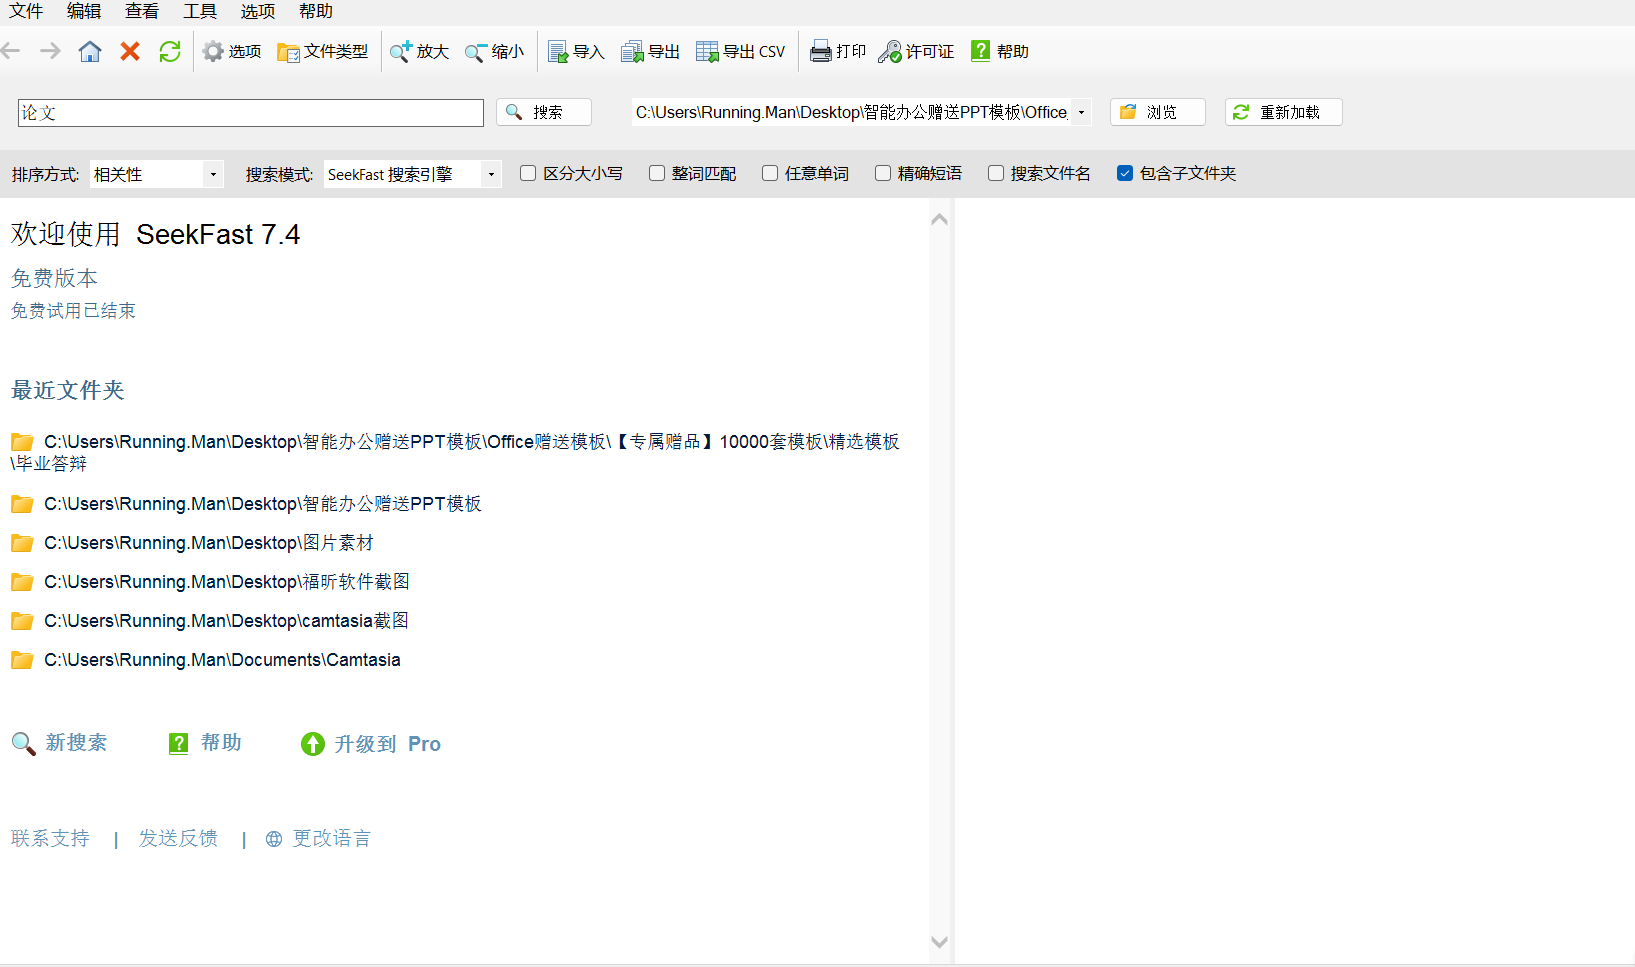Open the 编辑 menu
This screenshot has height=967, width=1635.
(84, 11)
